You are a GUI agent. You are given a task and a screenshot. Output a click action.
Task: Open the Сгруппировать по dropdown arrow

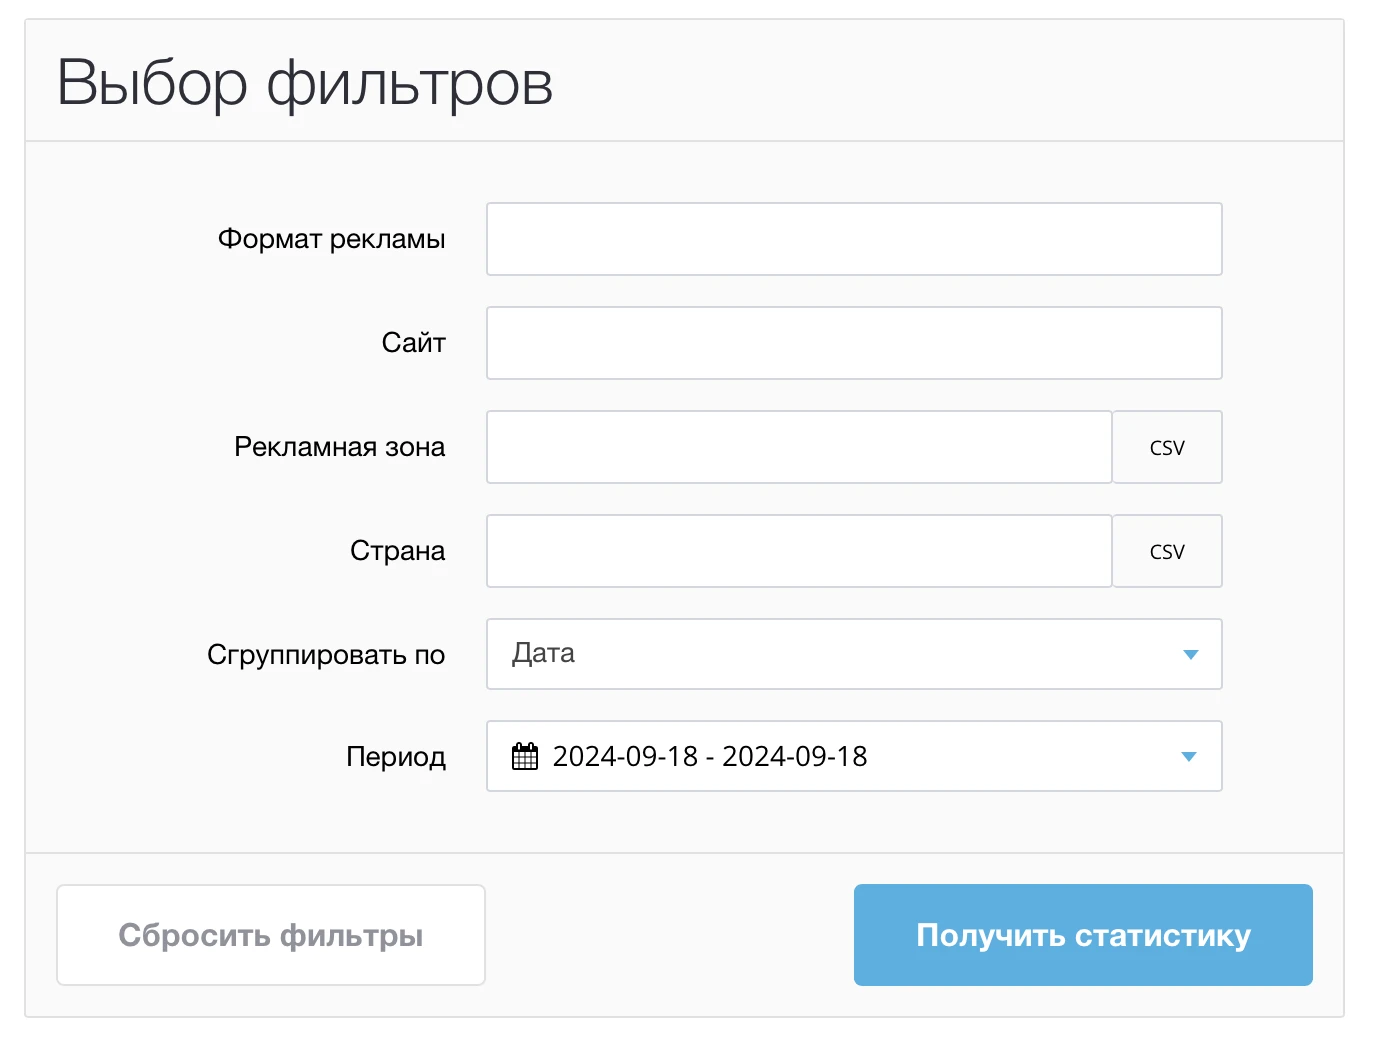tap(1190, 655)
